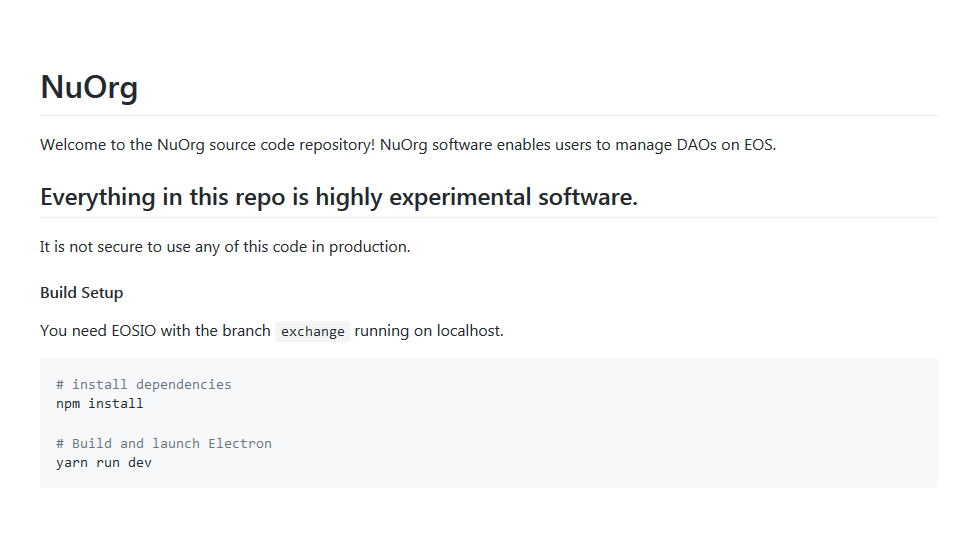Click the word Electron in the code comment

pos(240,444)
